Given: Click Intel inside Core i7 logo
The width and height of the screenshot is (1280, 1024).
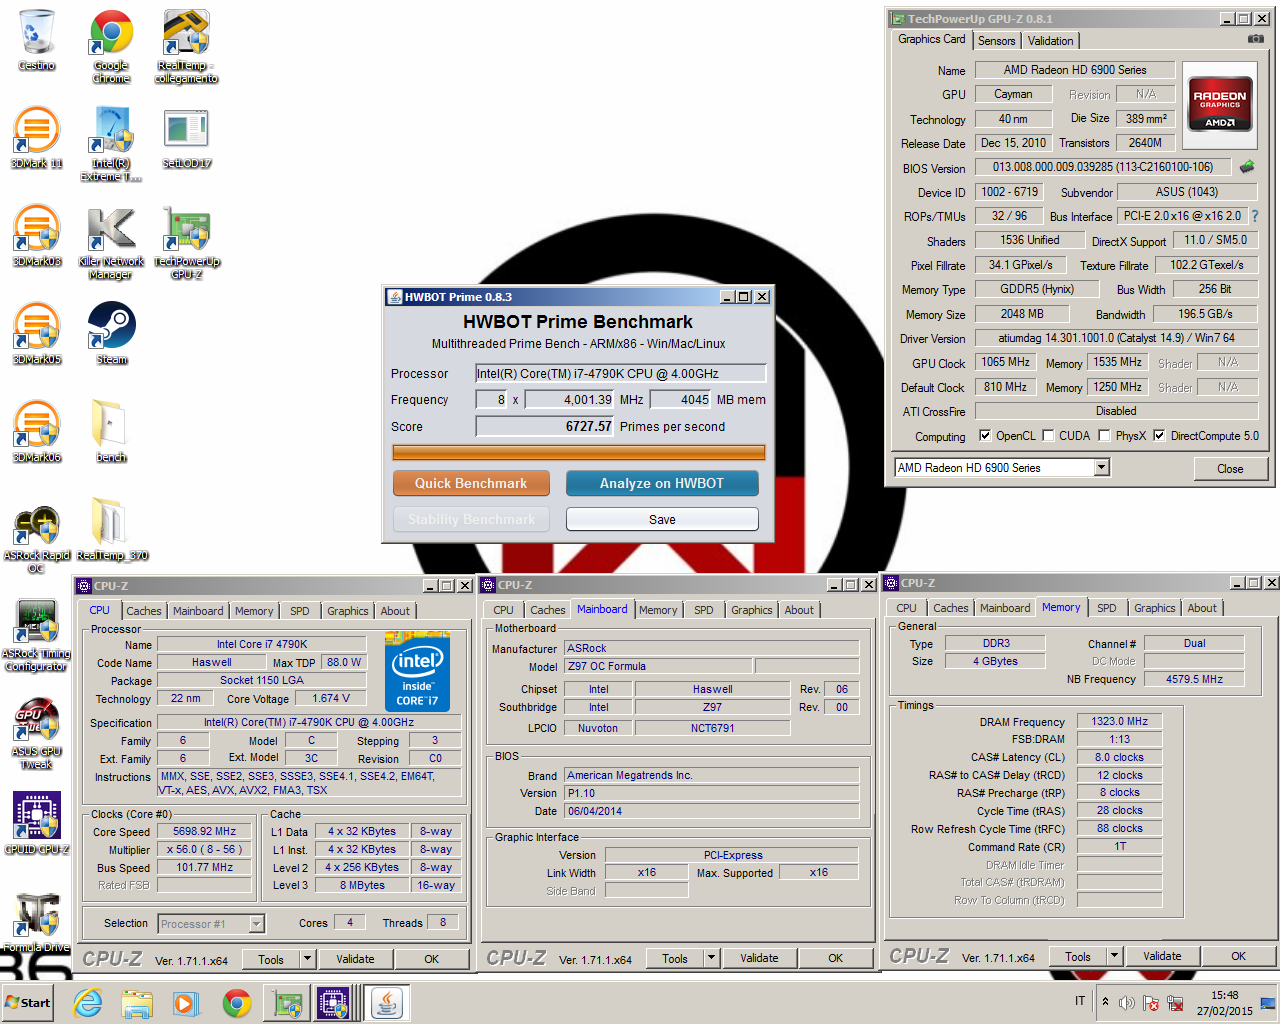Looking at the screenshot, I should point(417,673).
